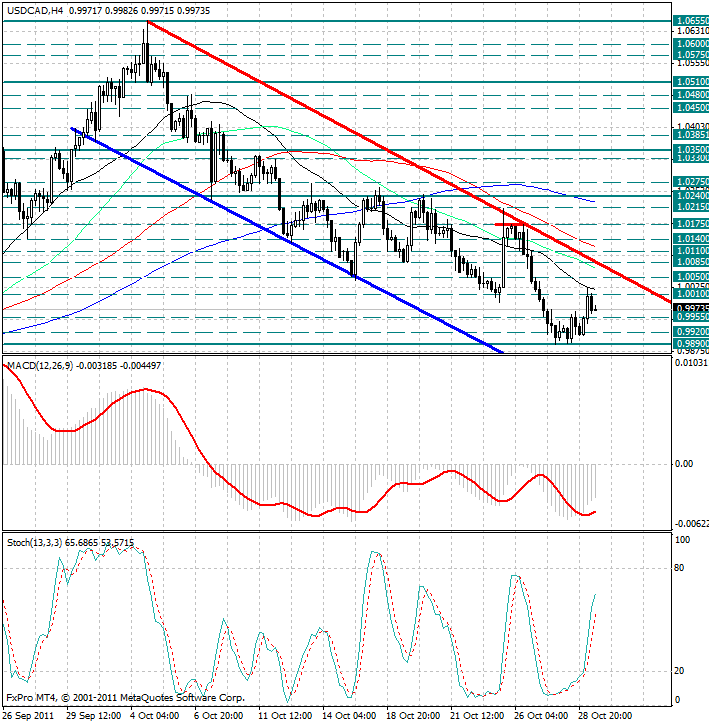Click the 28 Oct 20:00 time label
Image resolution: width=709 pixels, height=723 pixels.
pos(606,716)
